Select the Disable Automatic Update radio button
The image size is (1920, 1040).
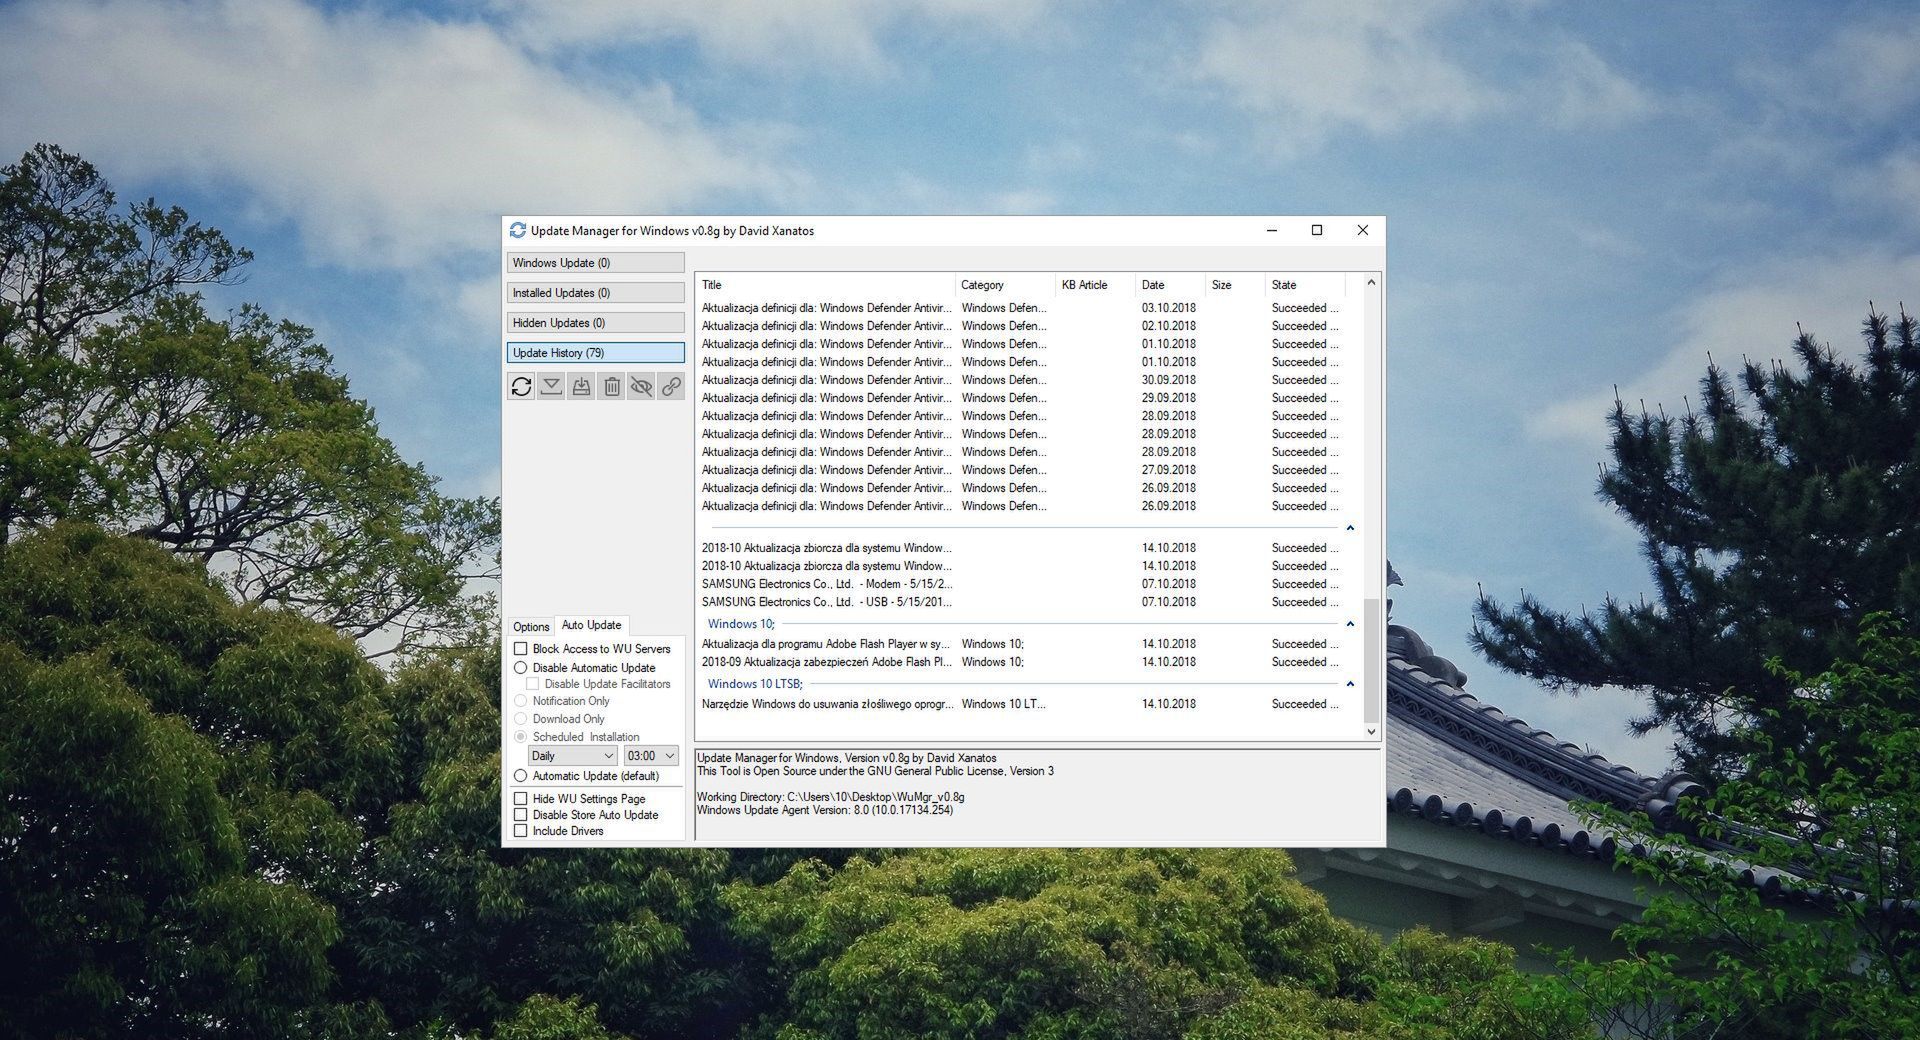(x=521, y=667)
